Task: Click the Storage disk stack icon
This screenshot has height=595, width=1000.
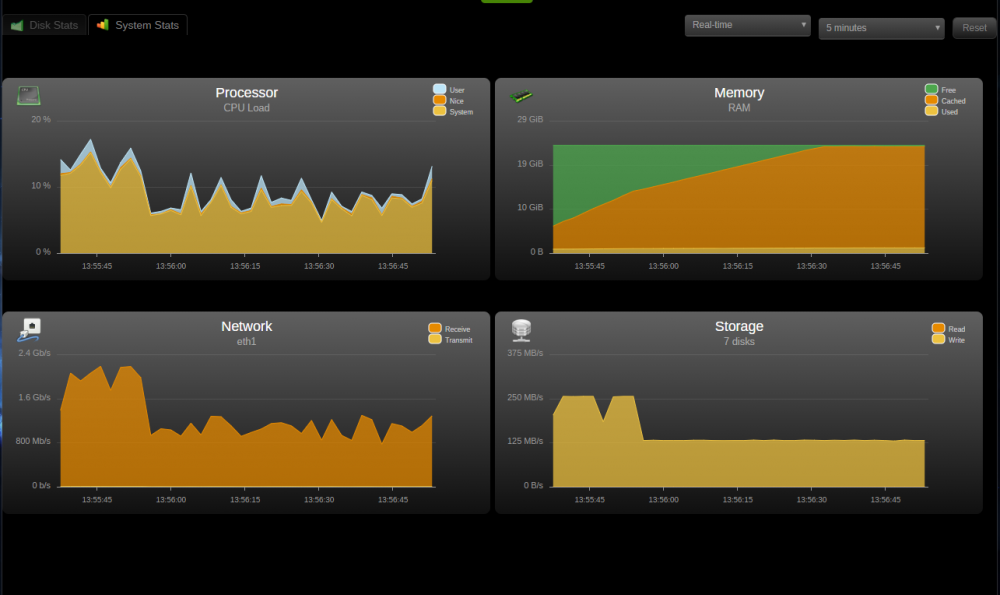Action: click(x=521, y=330)
